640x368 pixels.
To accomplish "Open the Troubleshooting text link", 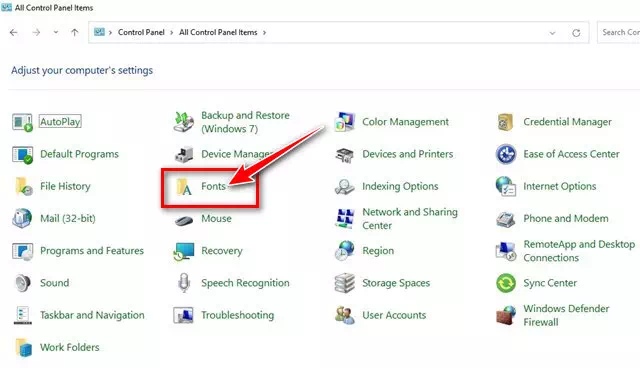I will pyautogui.click(x=238, y=315).
